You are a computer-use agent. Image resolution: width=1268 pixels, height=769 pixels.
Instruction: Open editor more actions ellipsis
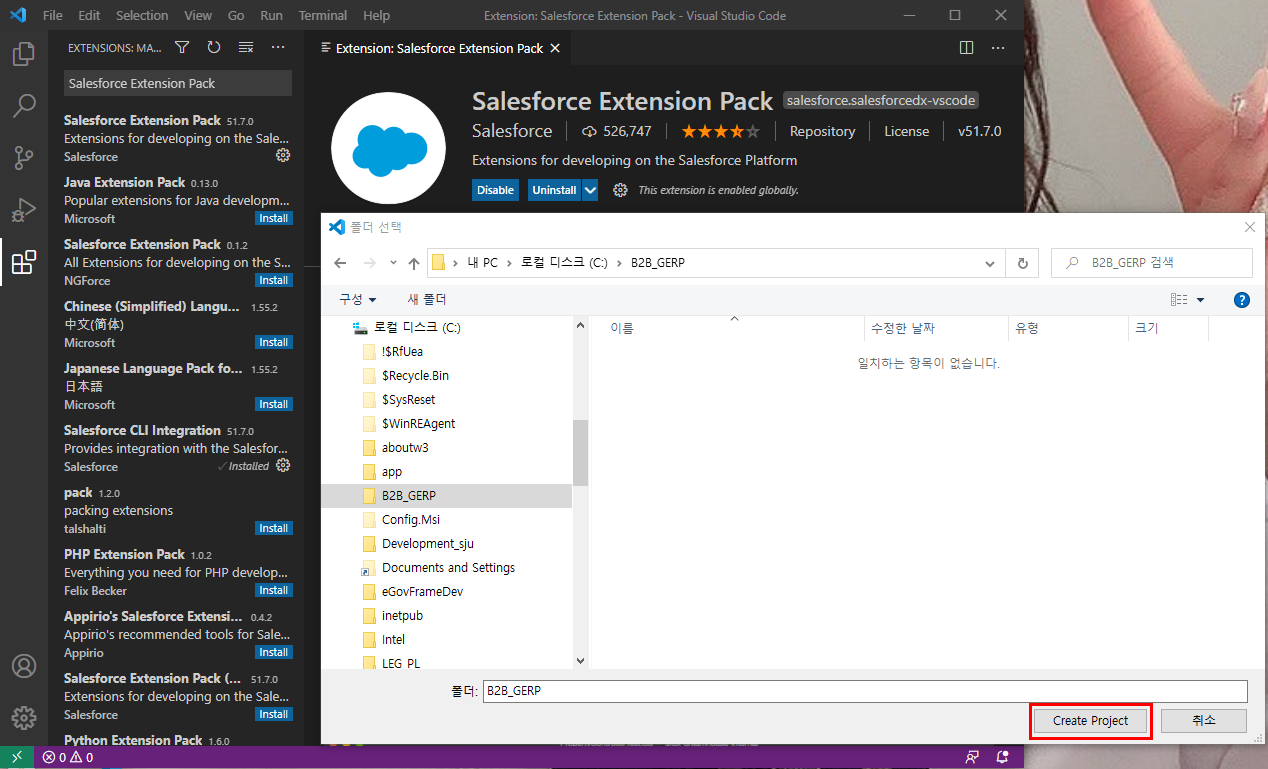click(998, 47)
